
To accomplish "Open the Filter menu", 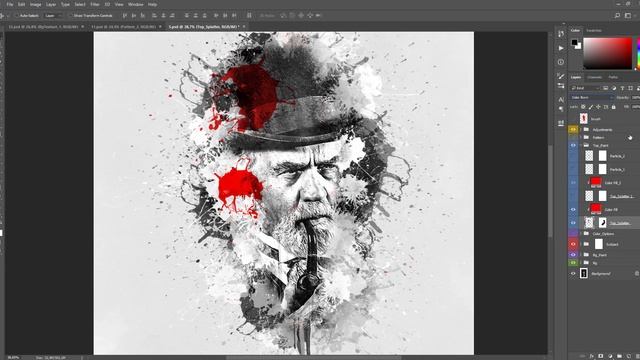I will (95, 4).
